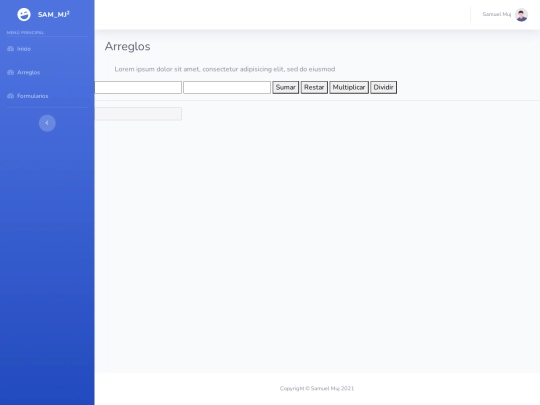Click the MENÚ PRINCIPAL sidebar heading
Screen dimensions: 540x405
click(x=25, y=33)
